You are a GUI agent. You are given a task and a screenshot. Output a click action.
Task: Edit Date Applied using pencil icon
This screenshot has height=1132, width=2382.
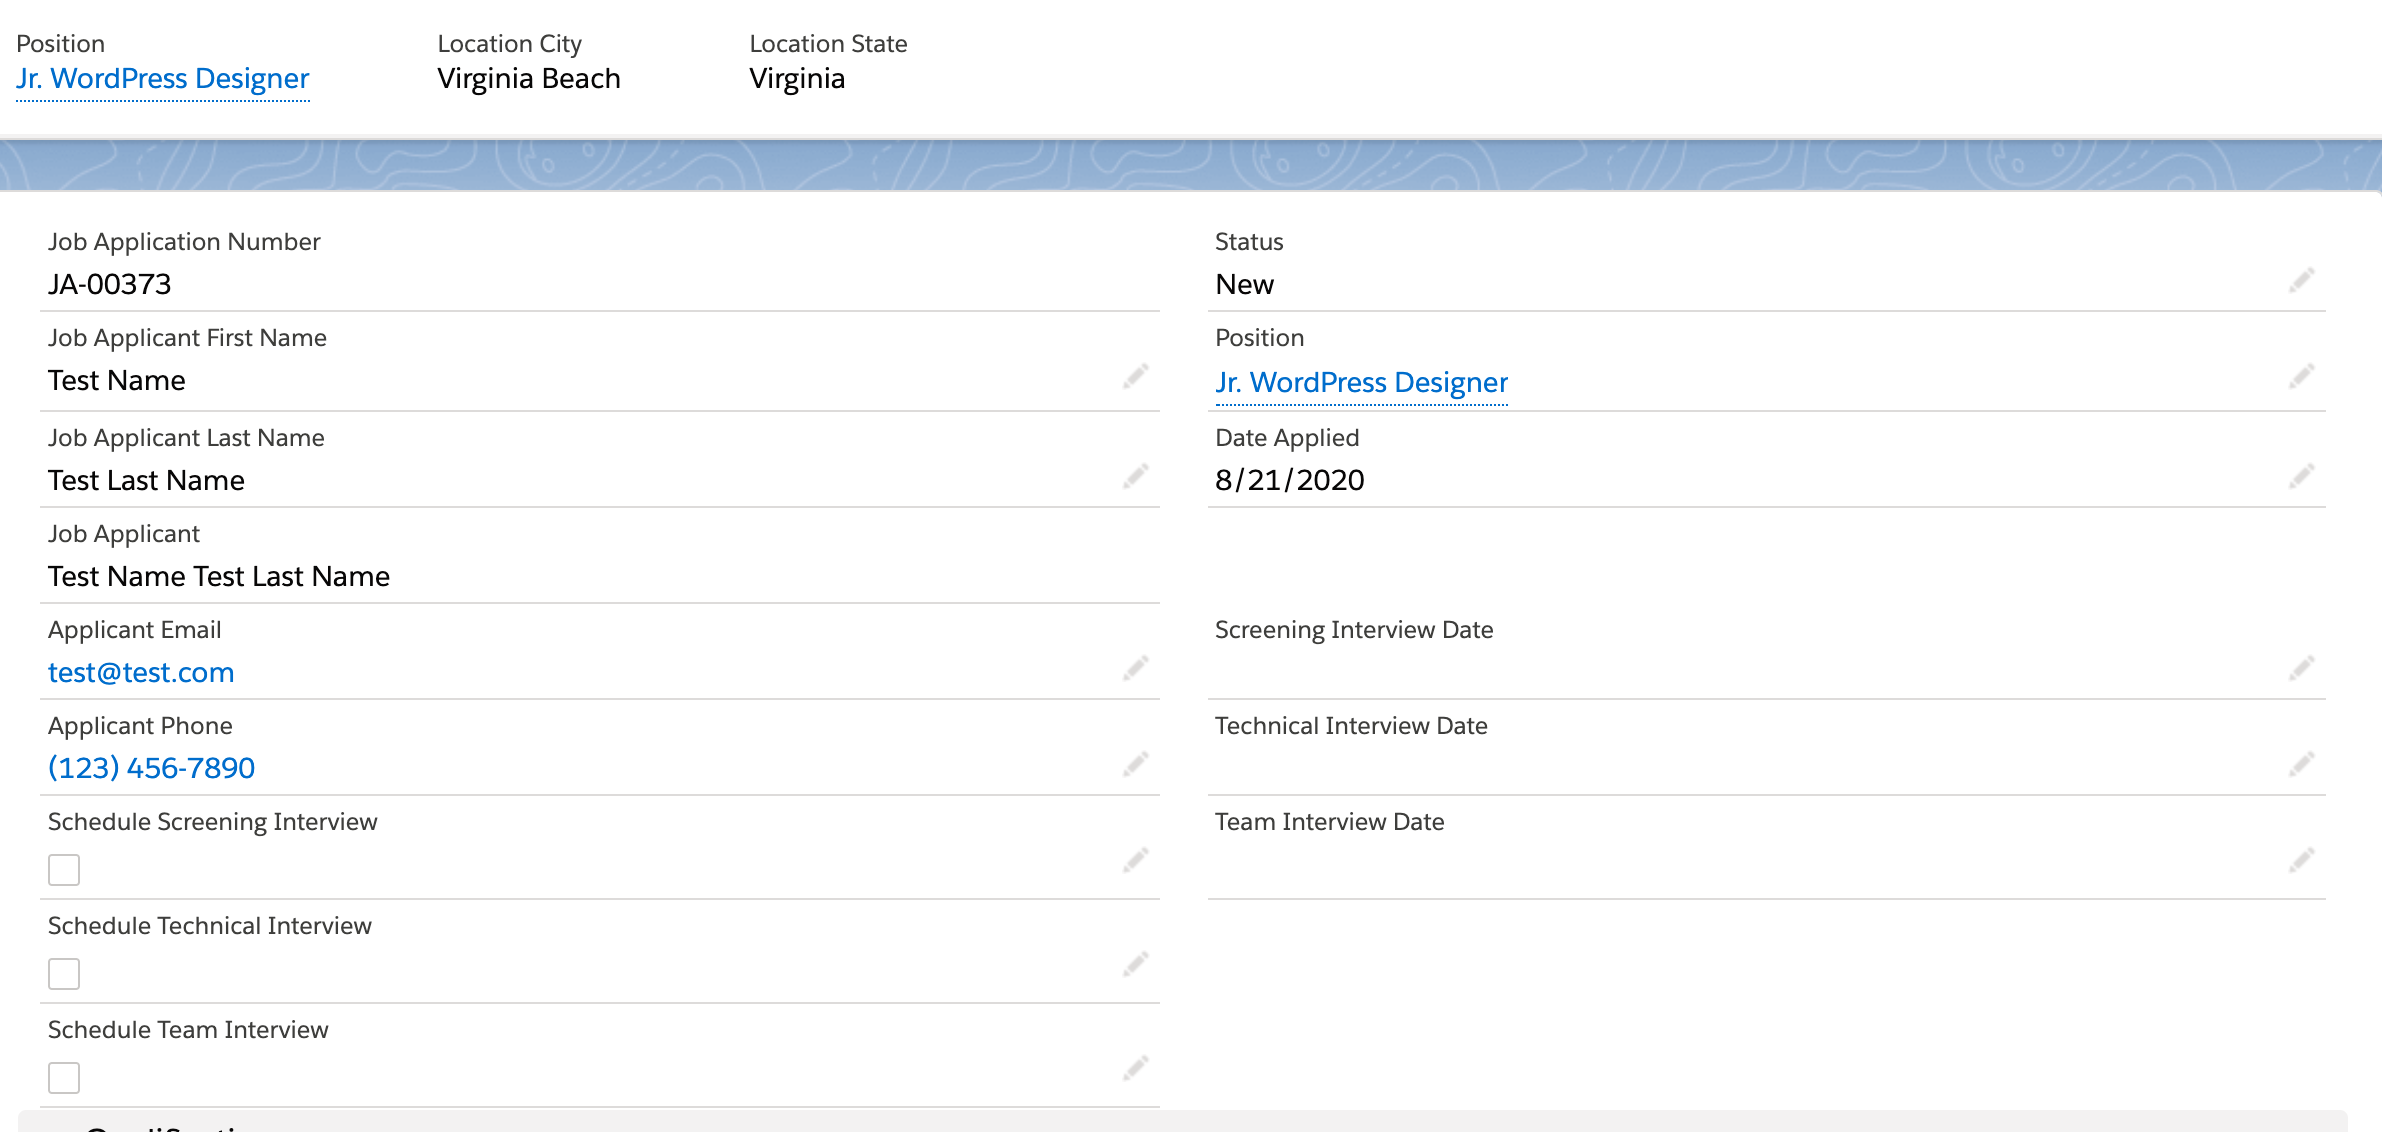(2301, 476)
